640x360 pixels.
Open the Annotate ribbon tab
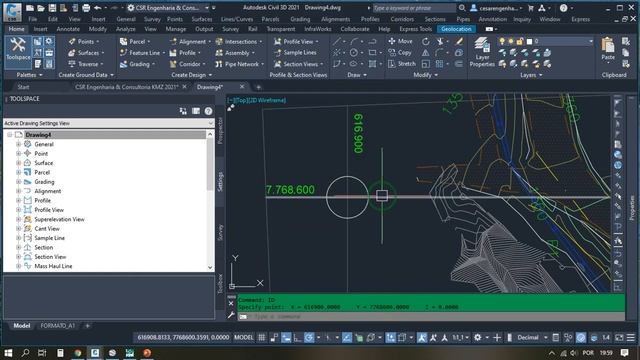68,29
